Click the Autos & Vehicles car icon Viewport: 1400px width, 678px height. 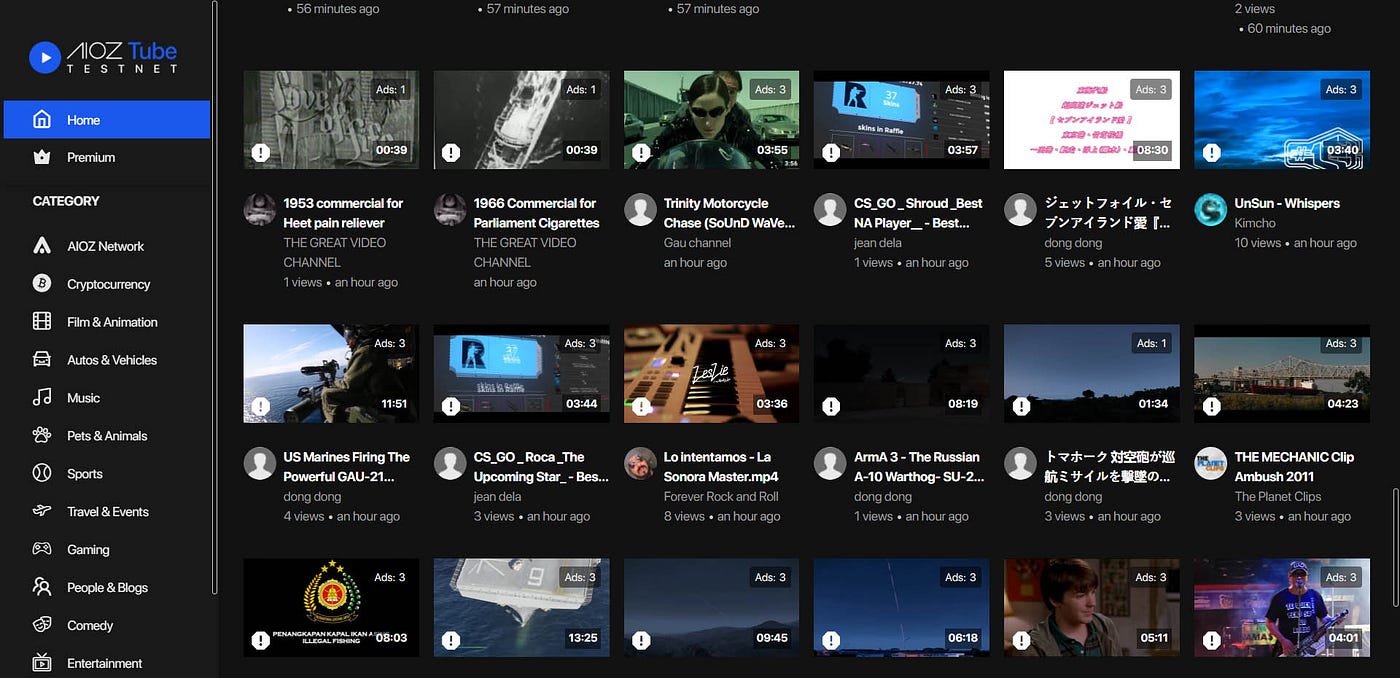tap(42, 359)
